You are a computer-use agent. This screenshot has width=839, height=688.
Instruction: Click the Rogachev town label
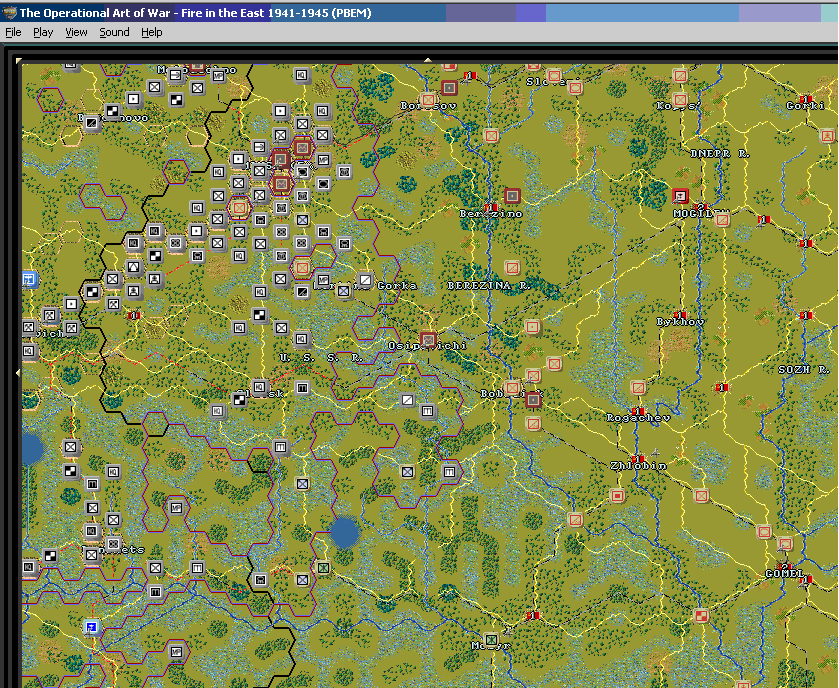[x=638, y=418]
